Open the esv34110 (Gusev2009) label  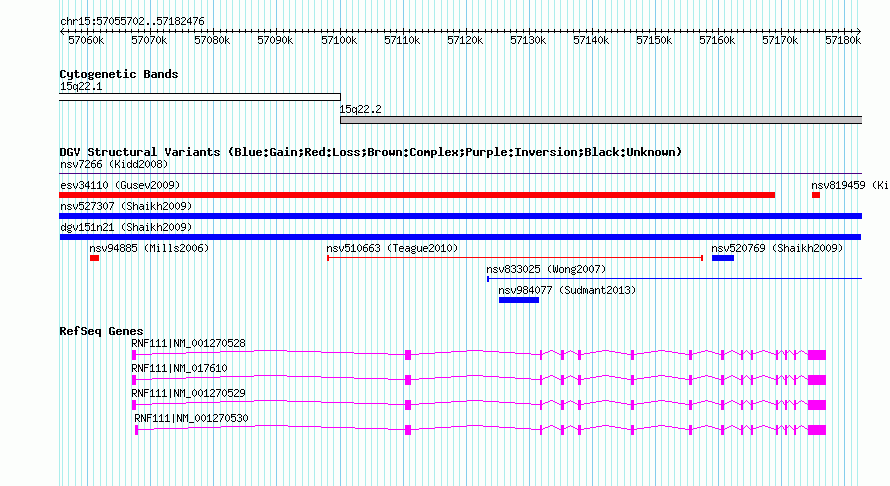click(x=120, y=185)
